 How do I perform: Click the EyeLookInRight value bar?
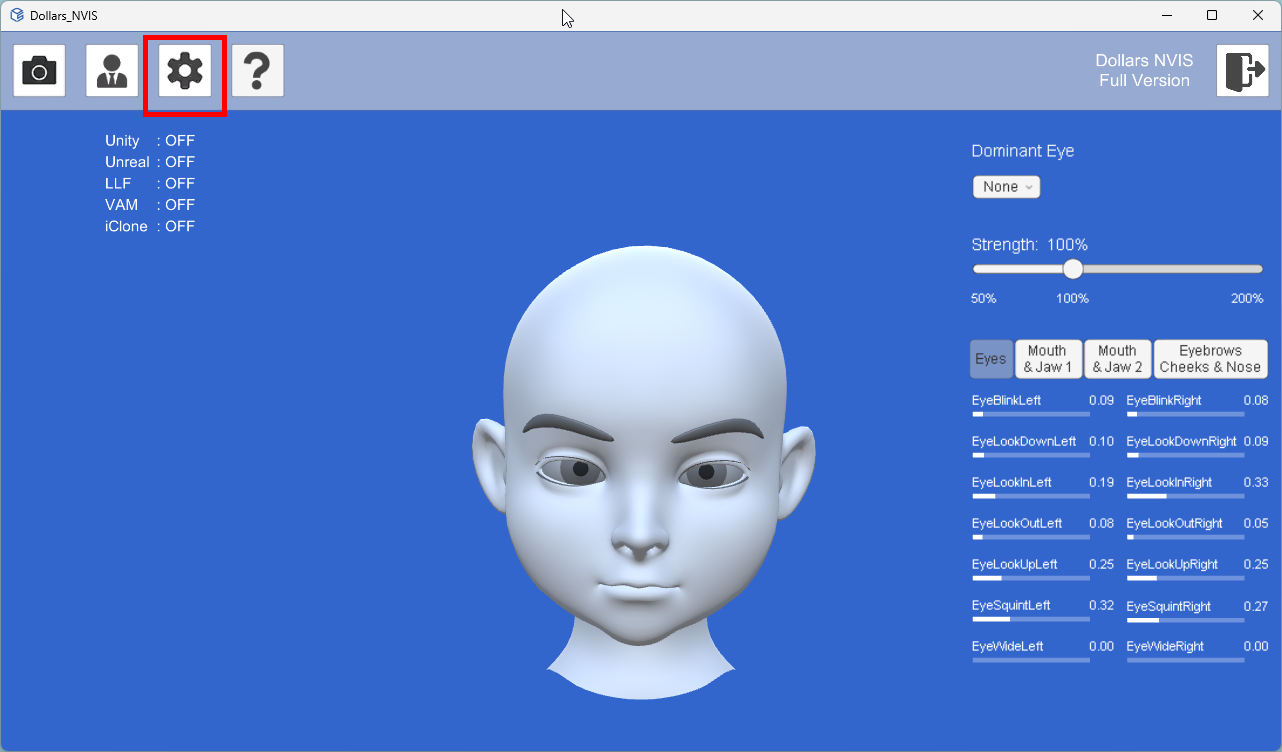click(1185, 496)
